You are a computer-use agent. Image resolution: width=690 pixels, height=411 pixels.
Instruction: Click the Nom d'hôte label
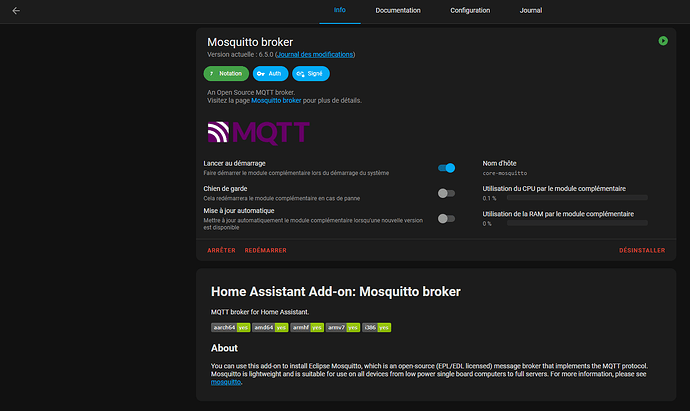499,163
